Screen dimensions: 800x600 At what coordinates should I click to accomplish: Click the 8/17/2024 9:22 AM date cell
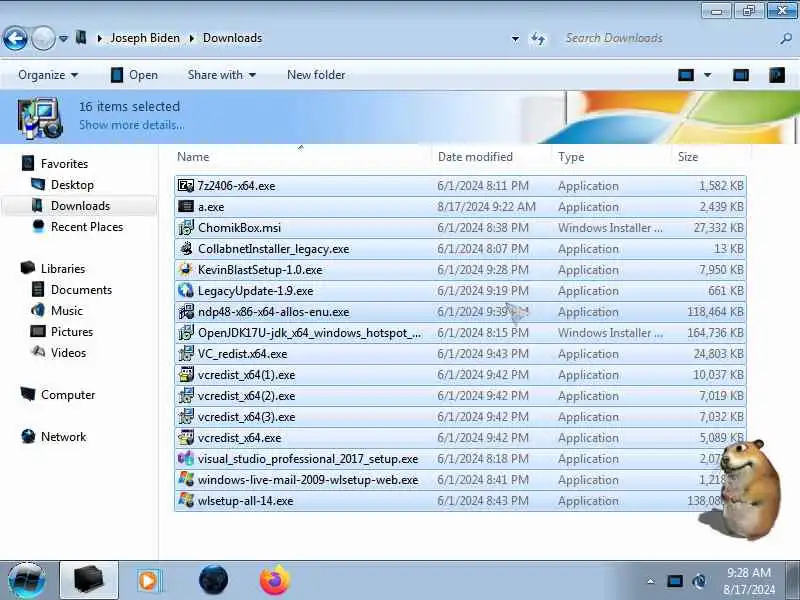[486, 207]
